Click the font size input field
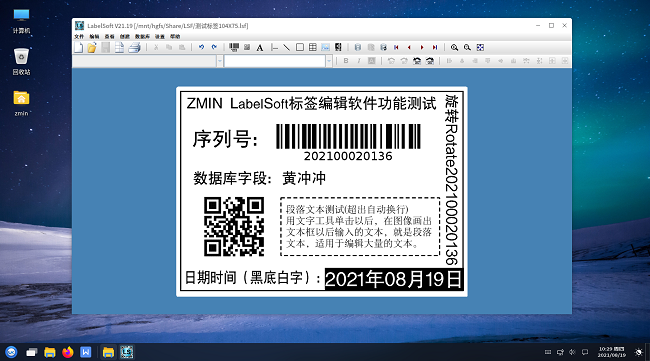This screenshot has width=650, height=361. pos(275,61)
